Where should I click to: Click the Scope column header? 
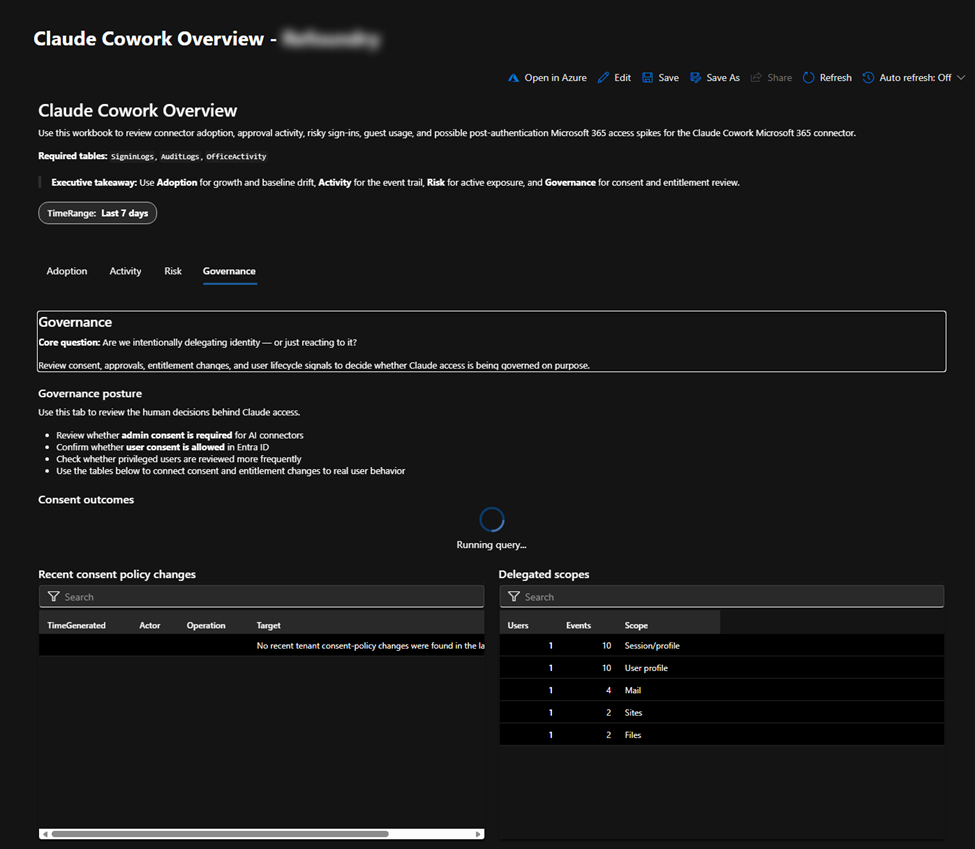coord(636,625)
